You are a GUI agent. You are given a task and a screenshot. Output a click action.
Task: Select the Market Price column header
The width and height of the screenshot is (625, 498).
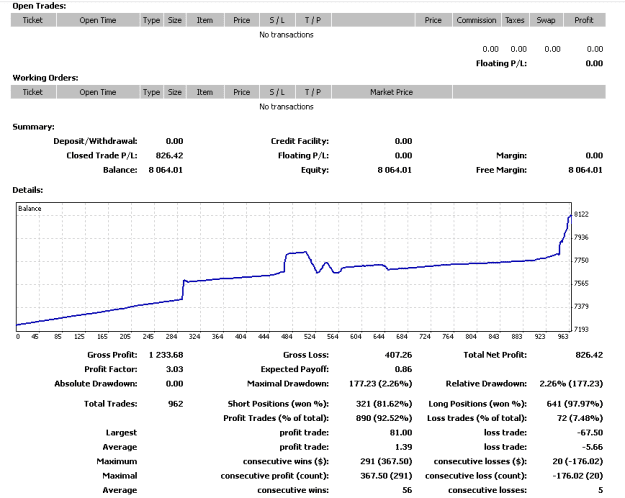tap(391, 92)
